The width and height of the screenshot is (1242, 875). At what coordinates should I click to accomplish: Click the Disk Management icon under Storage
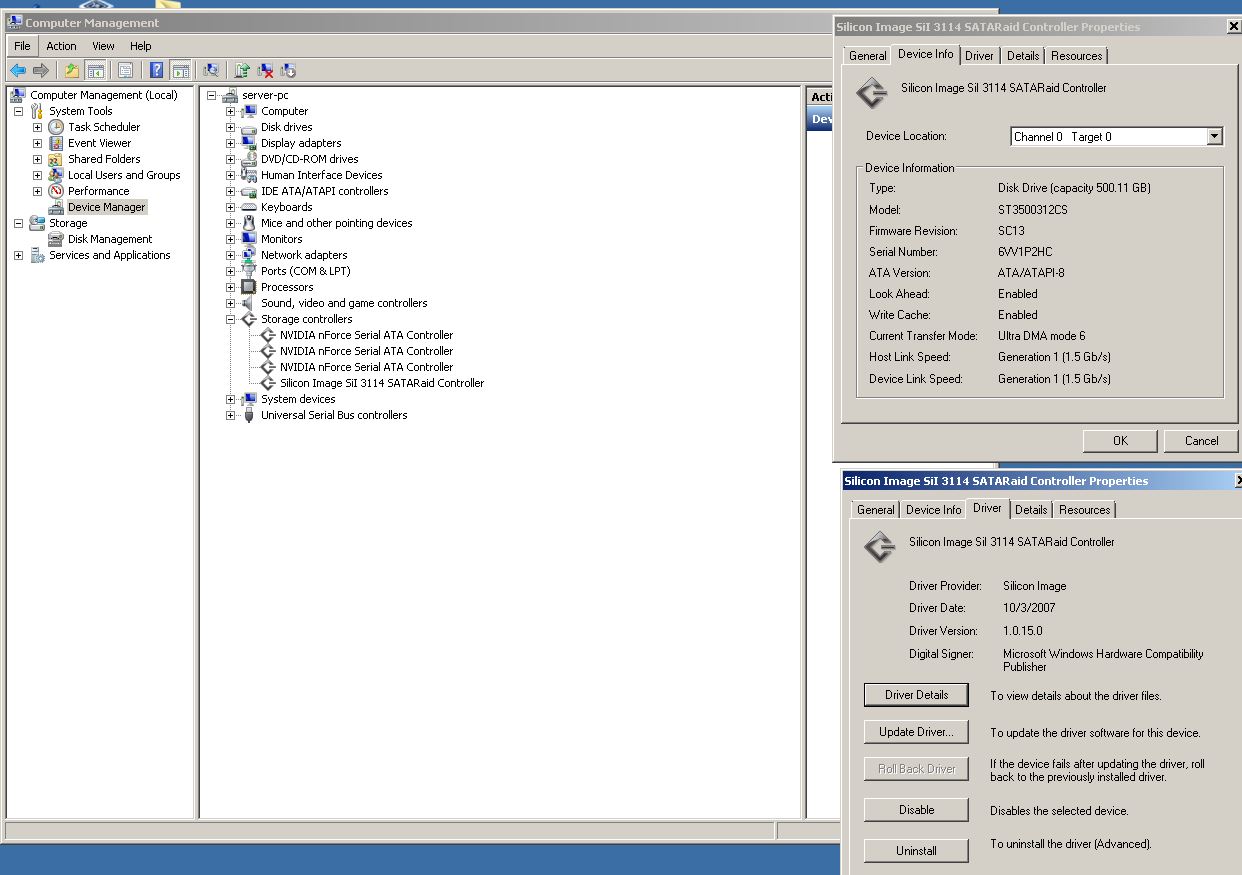tap(56, 239)
